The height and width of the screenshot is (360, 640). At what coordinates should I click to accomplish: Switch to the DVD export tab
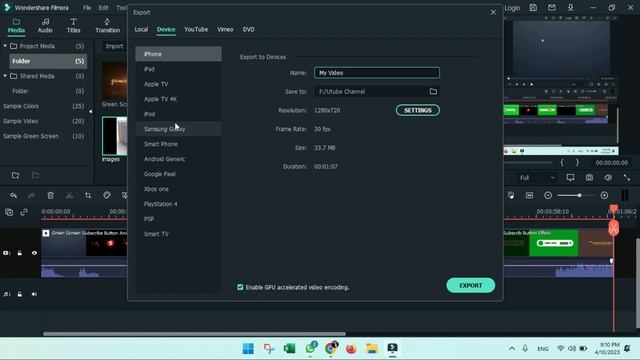[x=248, y=29]
